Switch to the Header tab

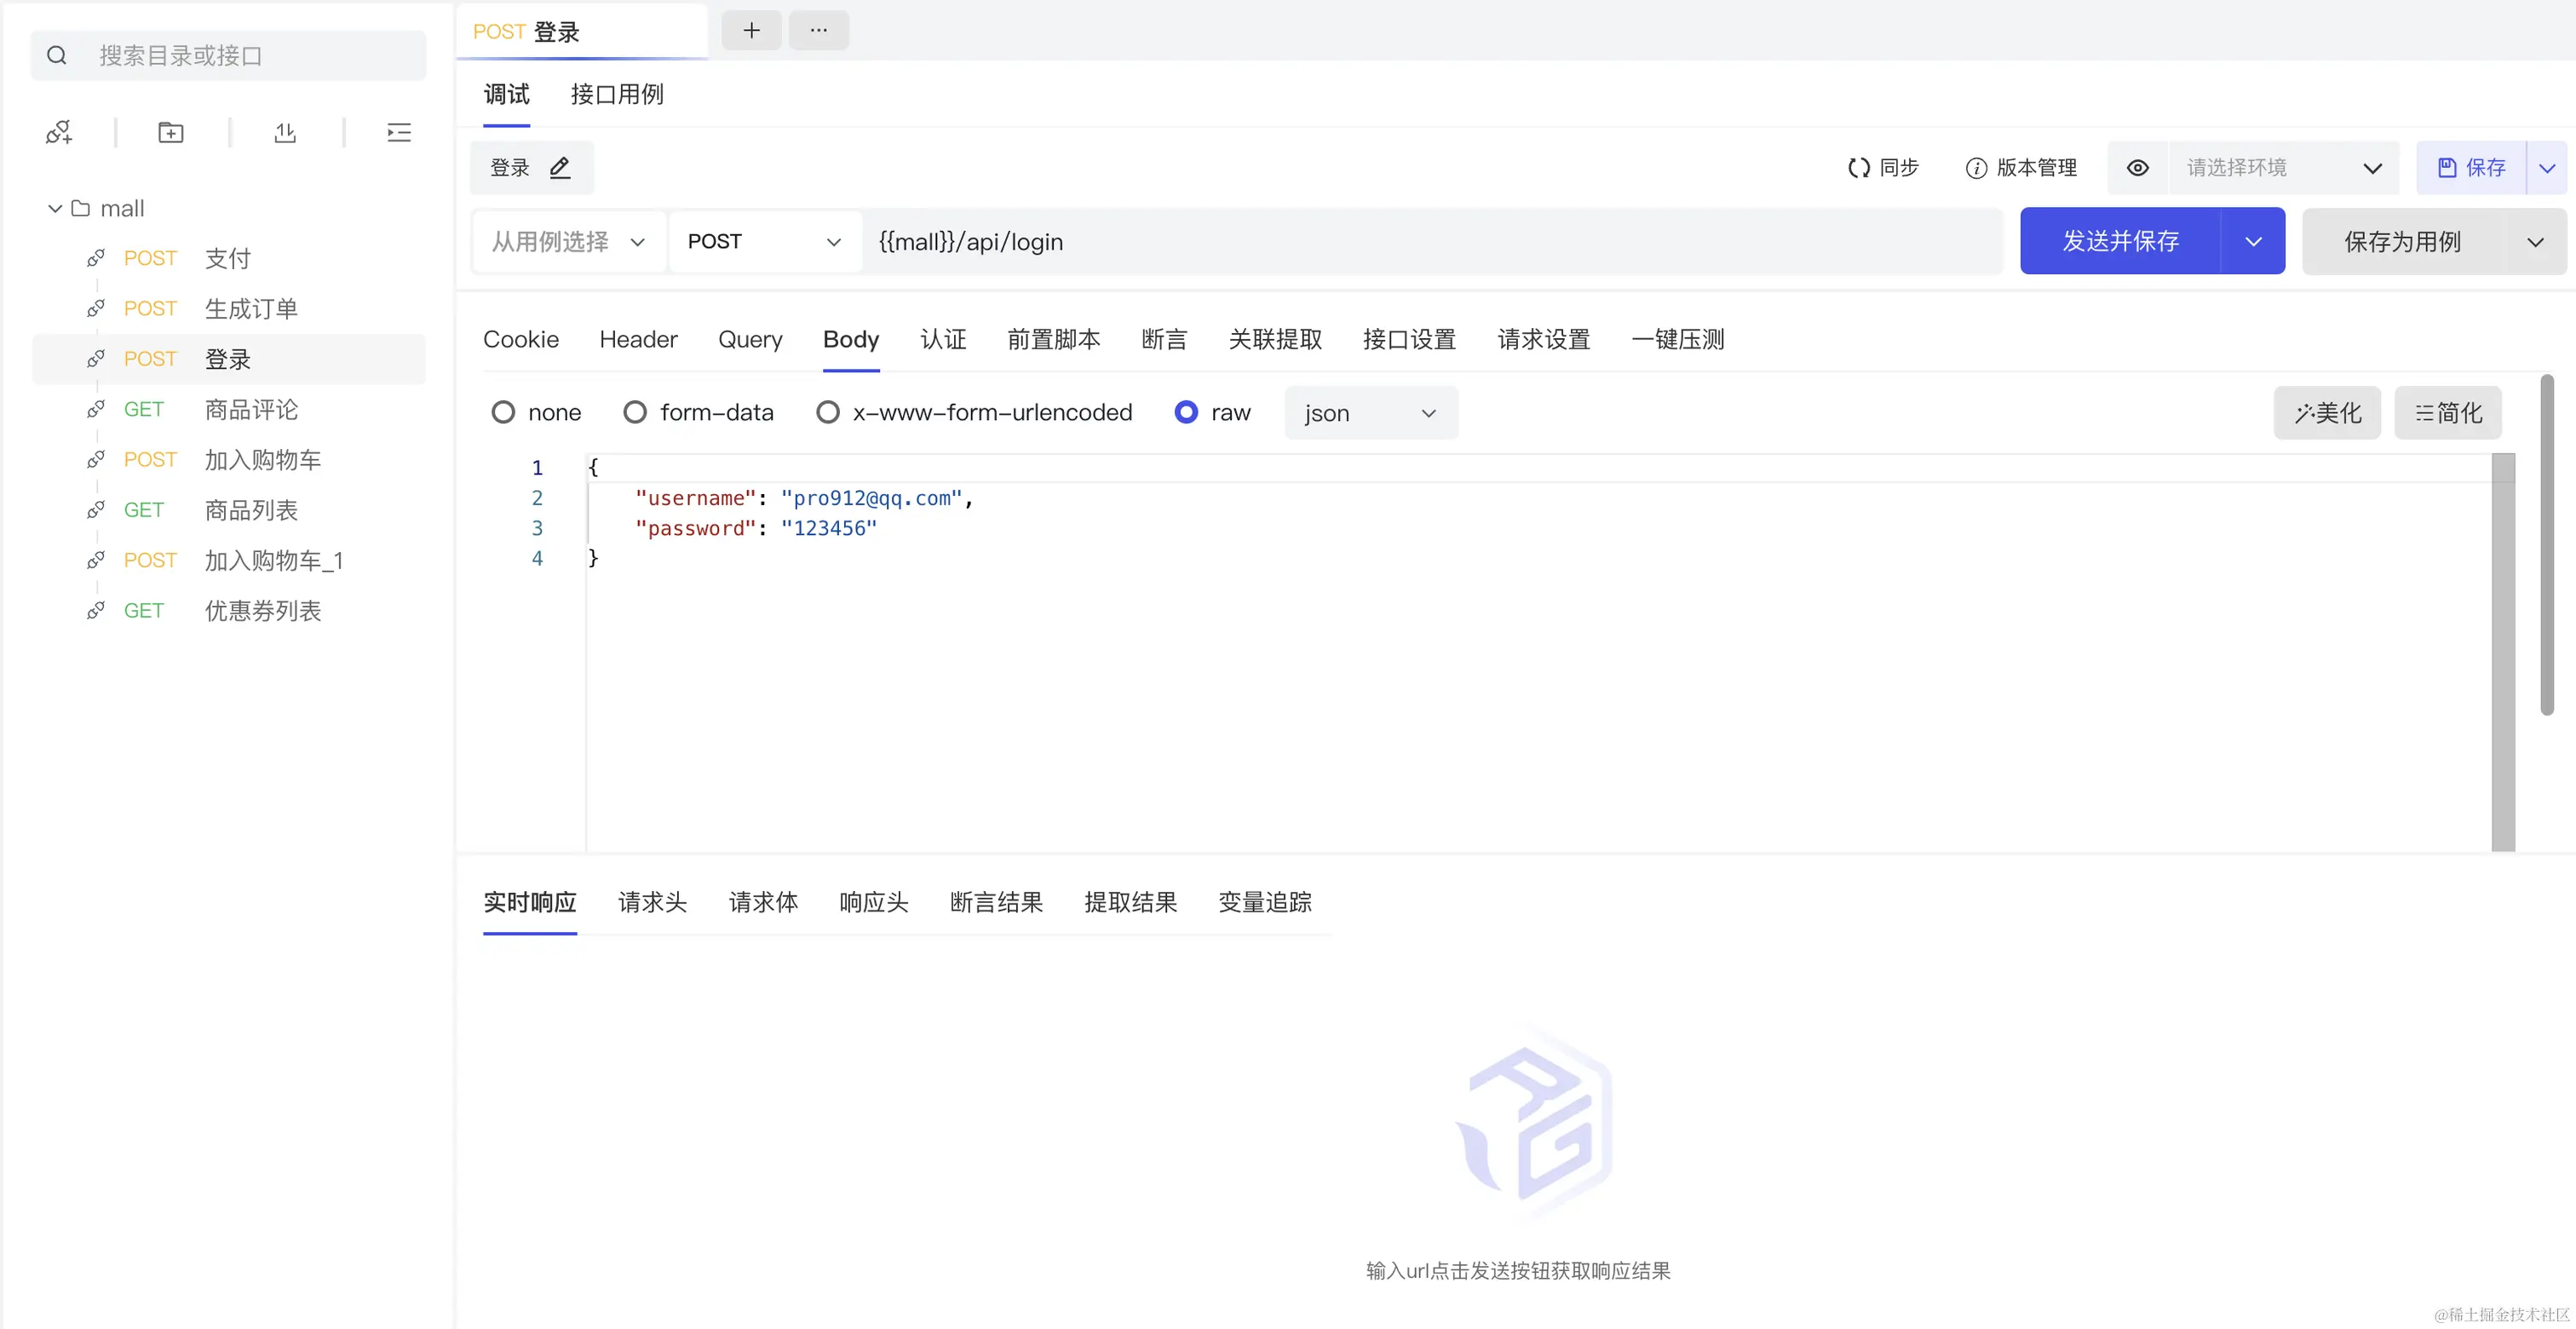pyautogui.click(x=638, y=340)
